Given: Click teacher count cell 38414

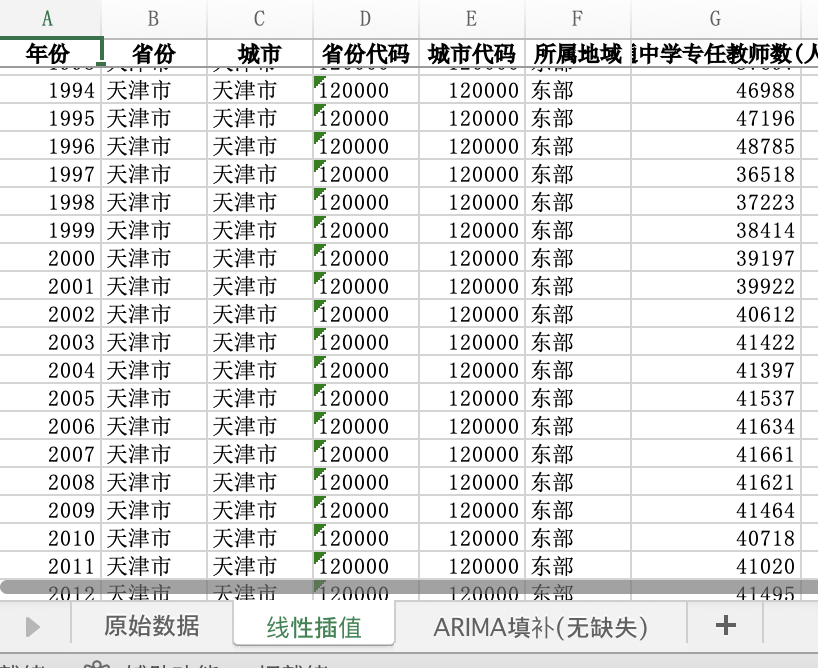Looking at the screenshot, I should 716,230.
